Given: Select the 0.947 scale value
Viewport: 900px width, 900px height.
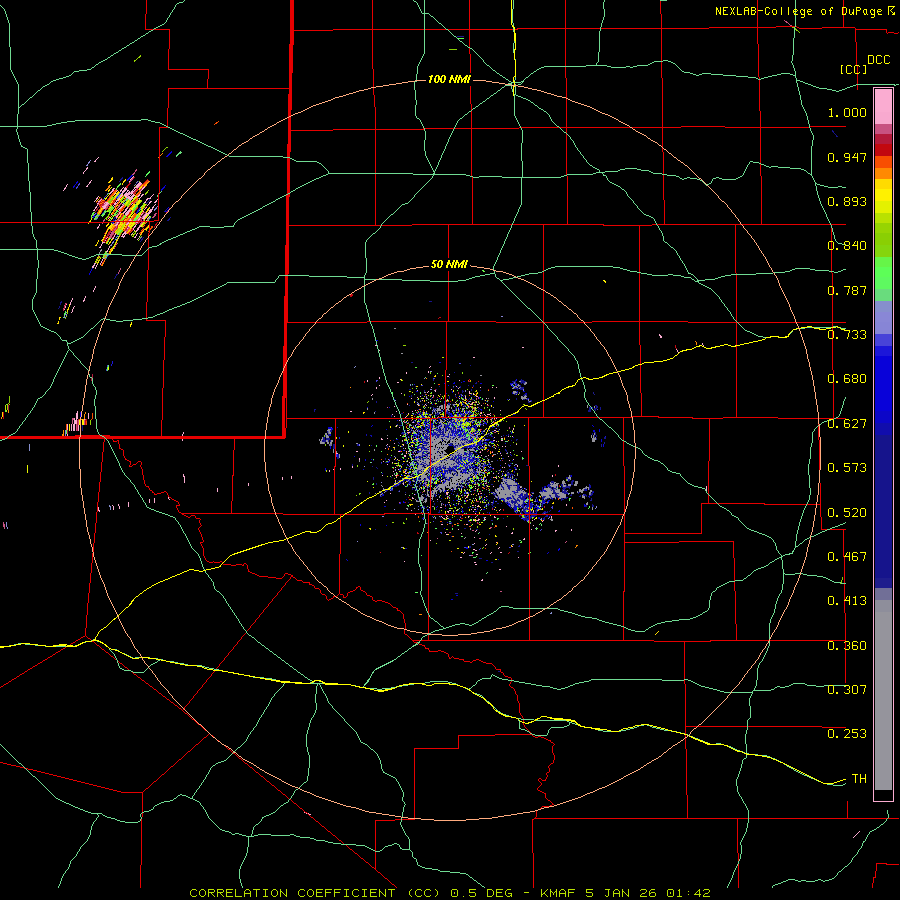Looking at the screenshot, I should [847, 157].
